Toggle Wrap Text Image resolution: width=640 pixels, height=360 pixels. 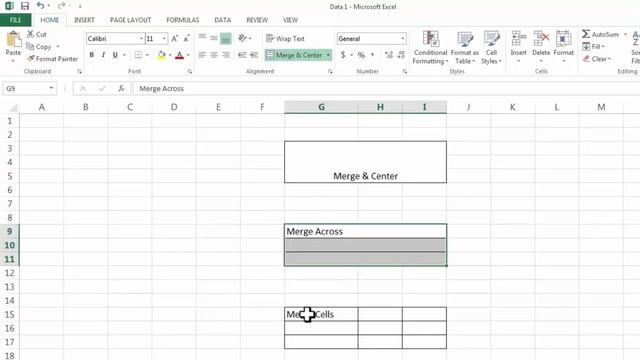pos(285,38)
